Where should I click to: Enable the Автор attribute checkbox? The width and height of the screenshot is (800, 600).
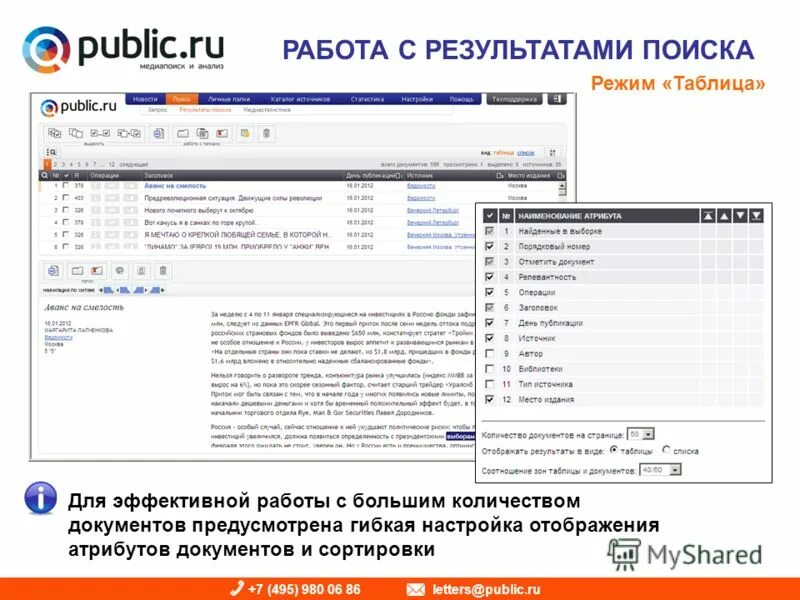click(489, 354)
